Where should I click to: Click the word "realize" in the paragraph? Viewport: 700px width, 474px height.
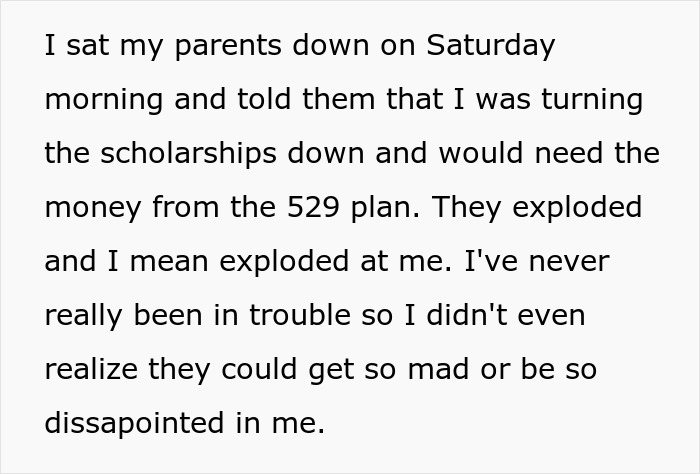93,370
